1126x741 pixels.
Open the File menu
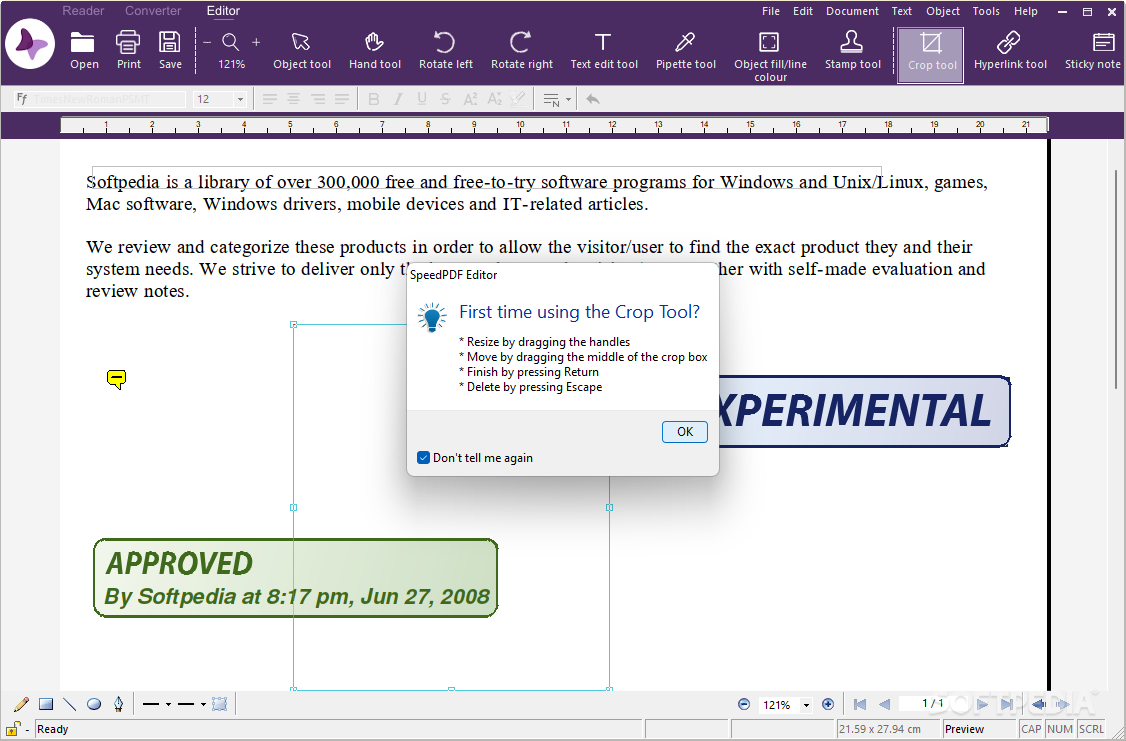(x=771, y=11)
